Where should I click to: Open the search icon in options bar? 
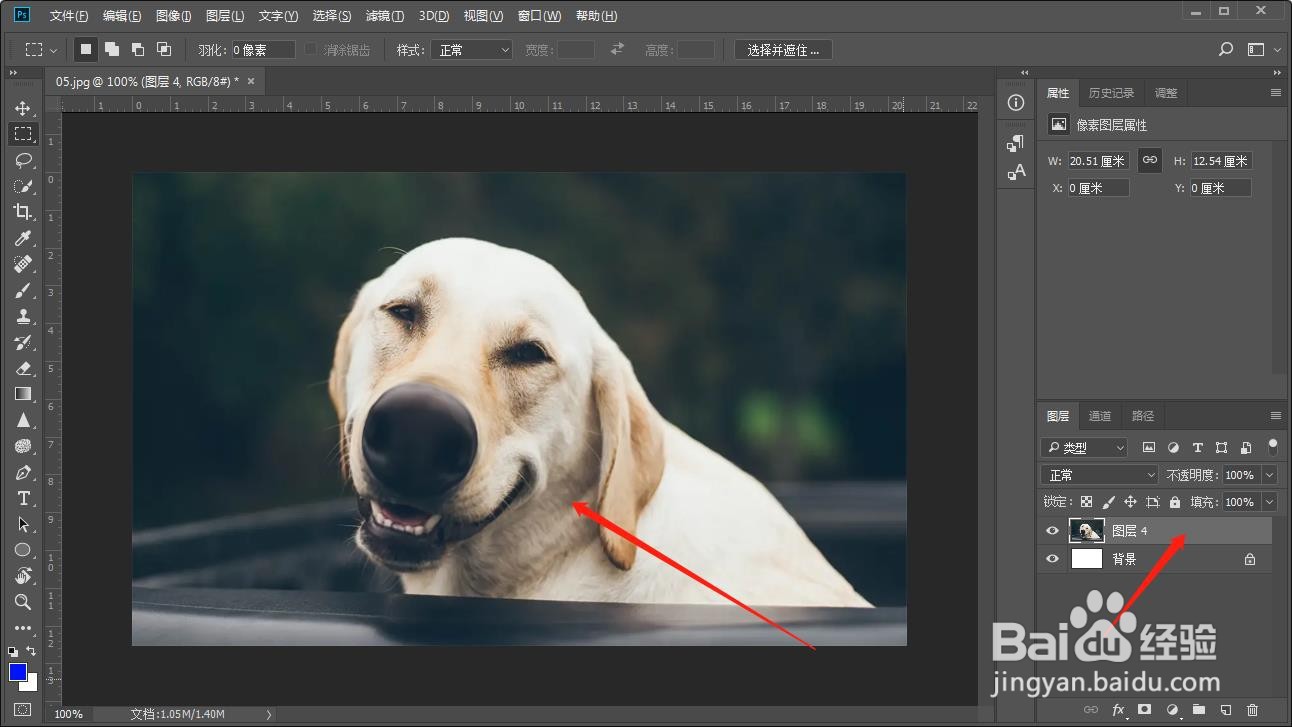coord(1226,49)
